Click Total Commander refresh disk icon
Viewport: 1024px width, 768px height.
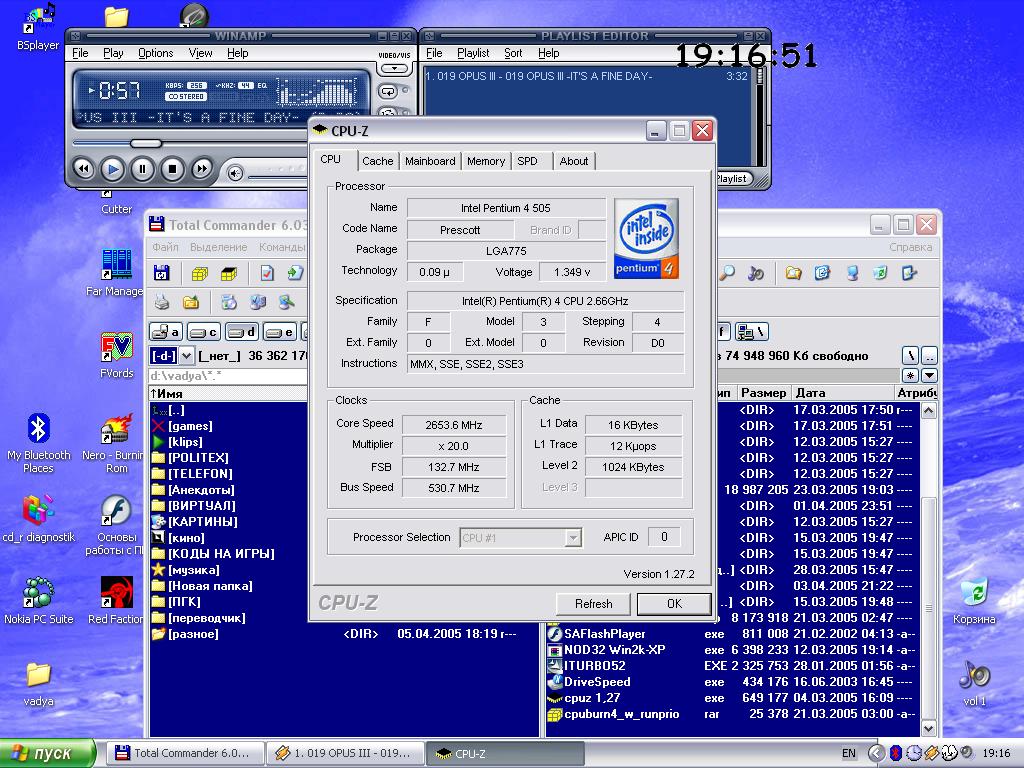[x=161, y=273]
